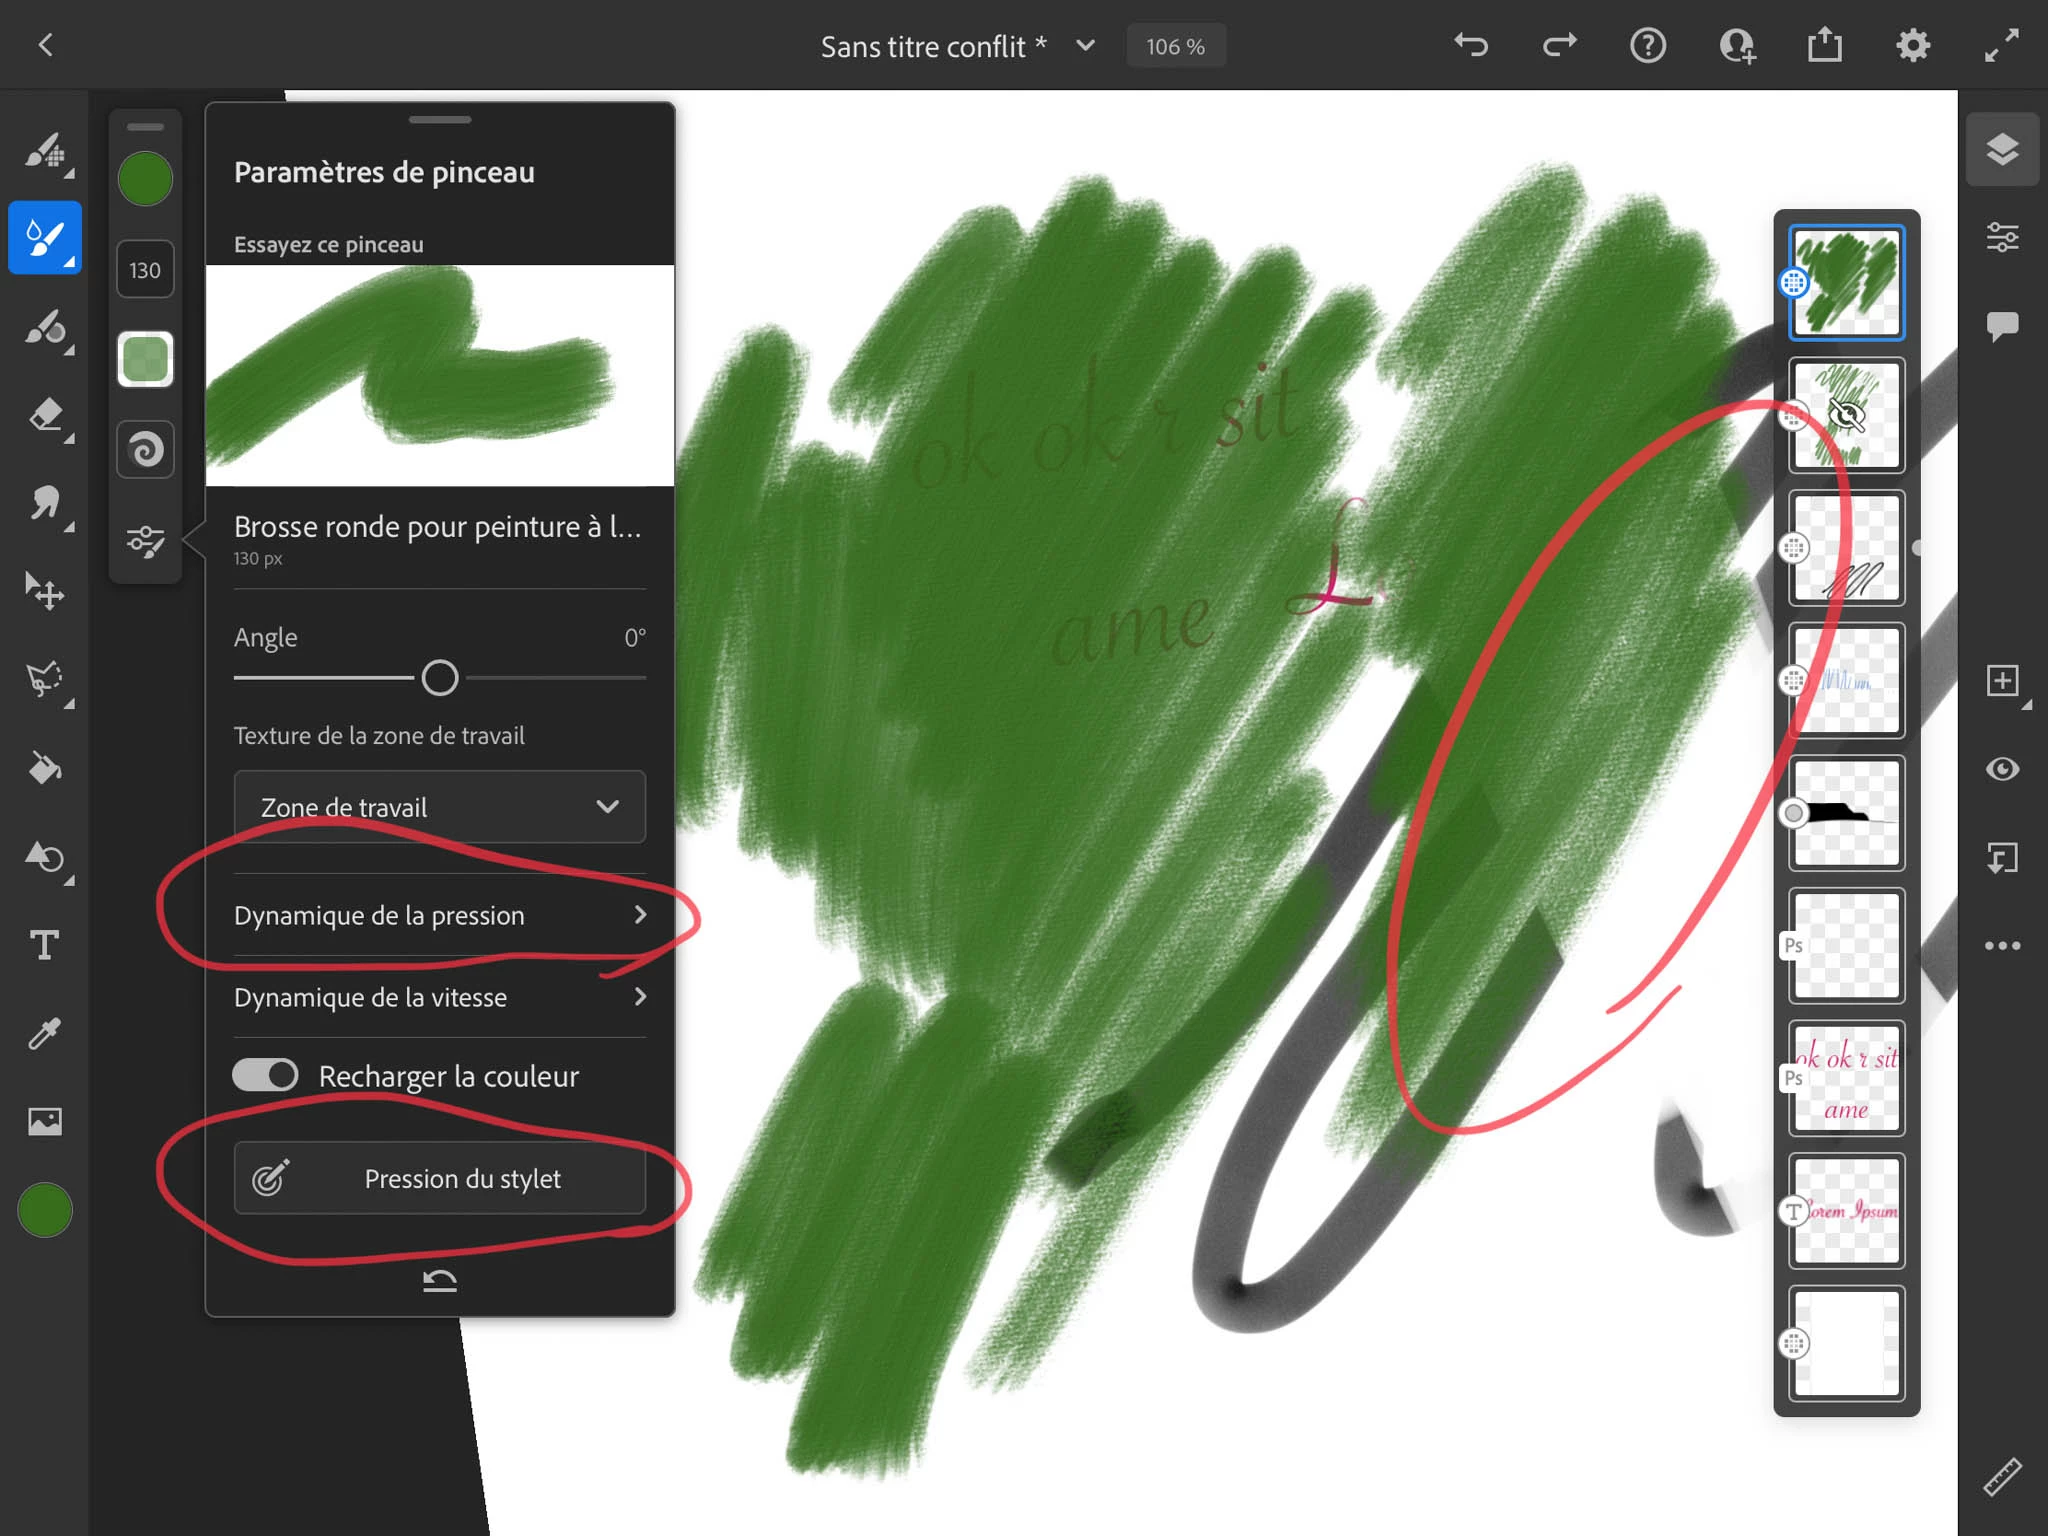Click the Undo arrow in top bar
The image size is (2048, 1536).
click(x=1471, y=46)
